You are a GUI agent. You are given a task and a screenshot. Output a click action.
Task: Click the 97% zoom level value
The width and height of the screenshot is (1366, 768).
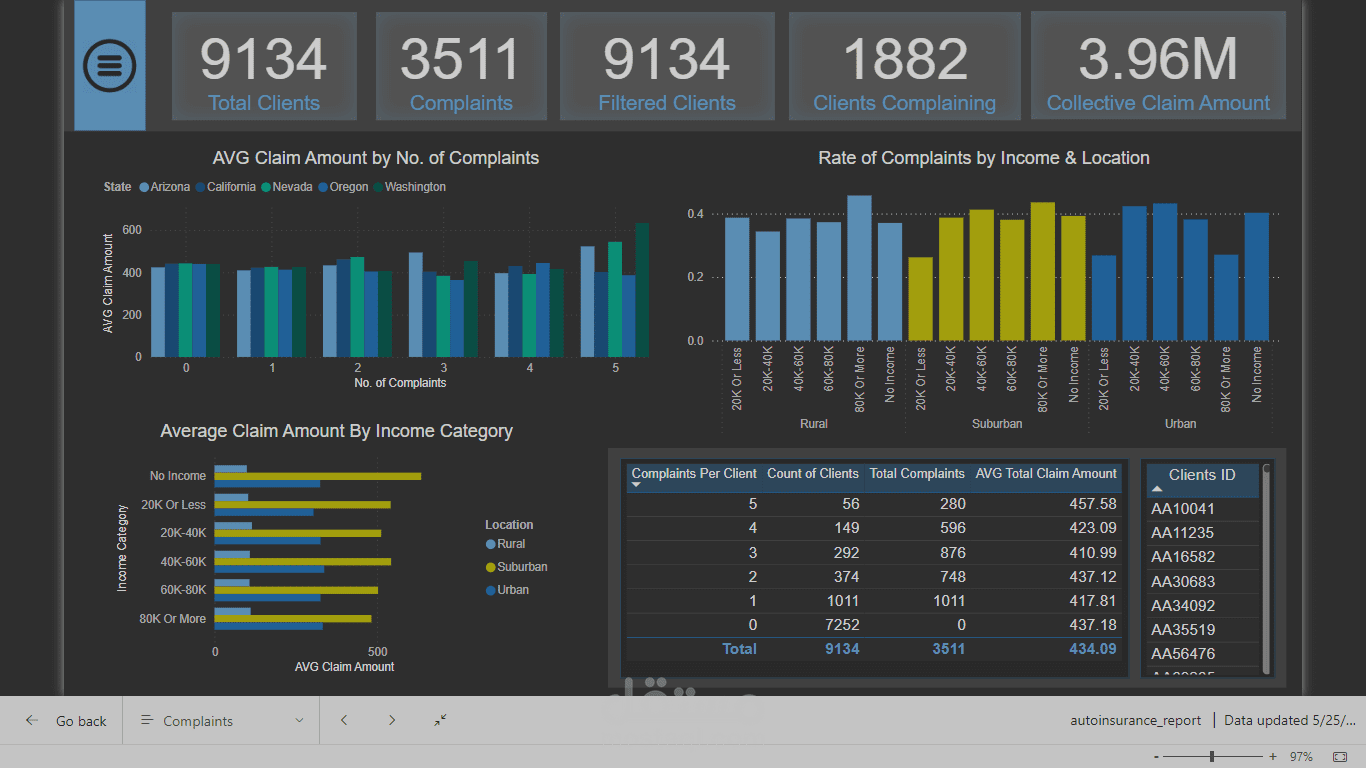1301,757
